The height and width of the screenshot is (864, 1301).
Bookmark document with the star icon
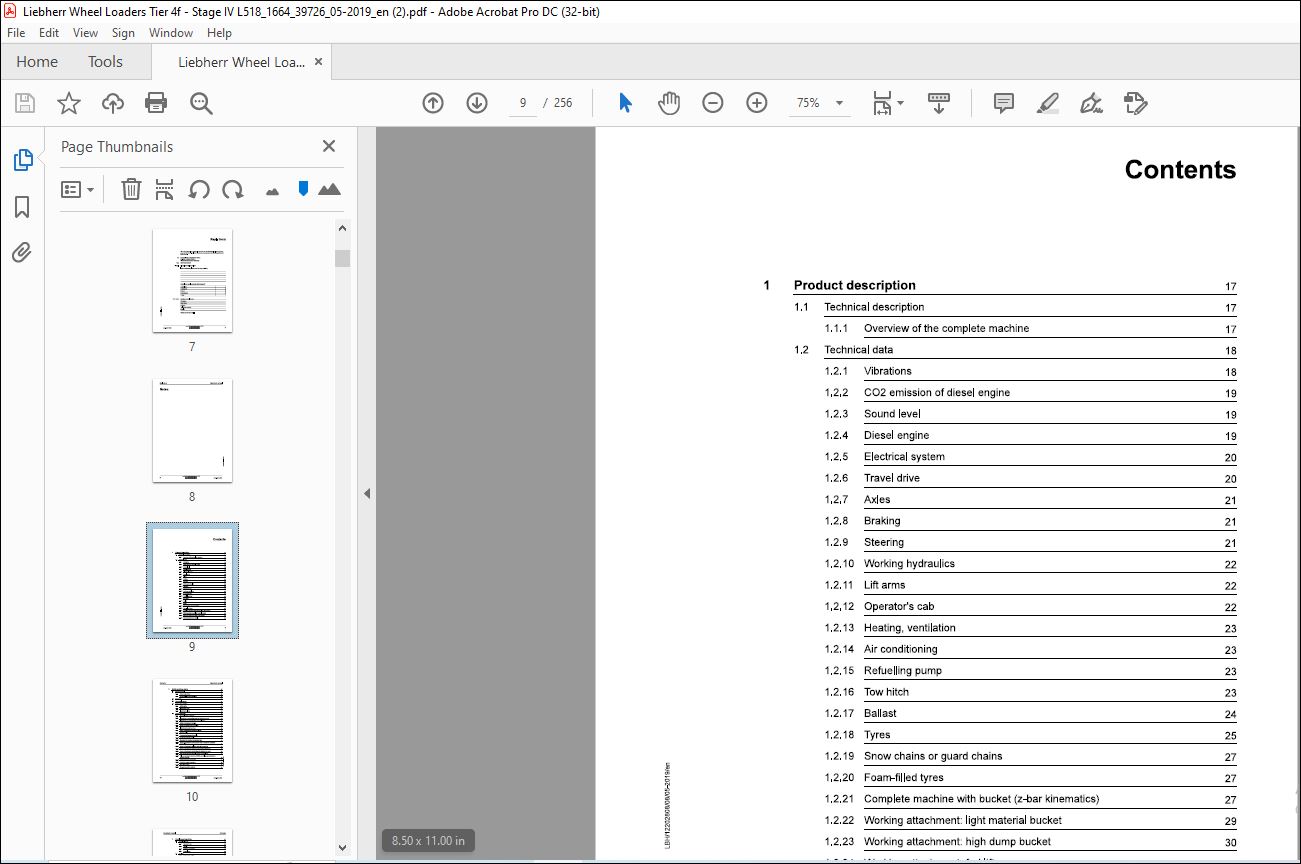[68, 103]
